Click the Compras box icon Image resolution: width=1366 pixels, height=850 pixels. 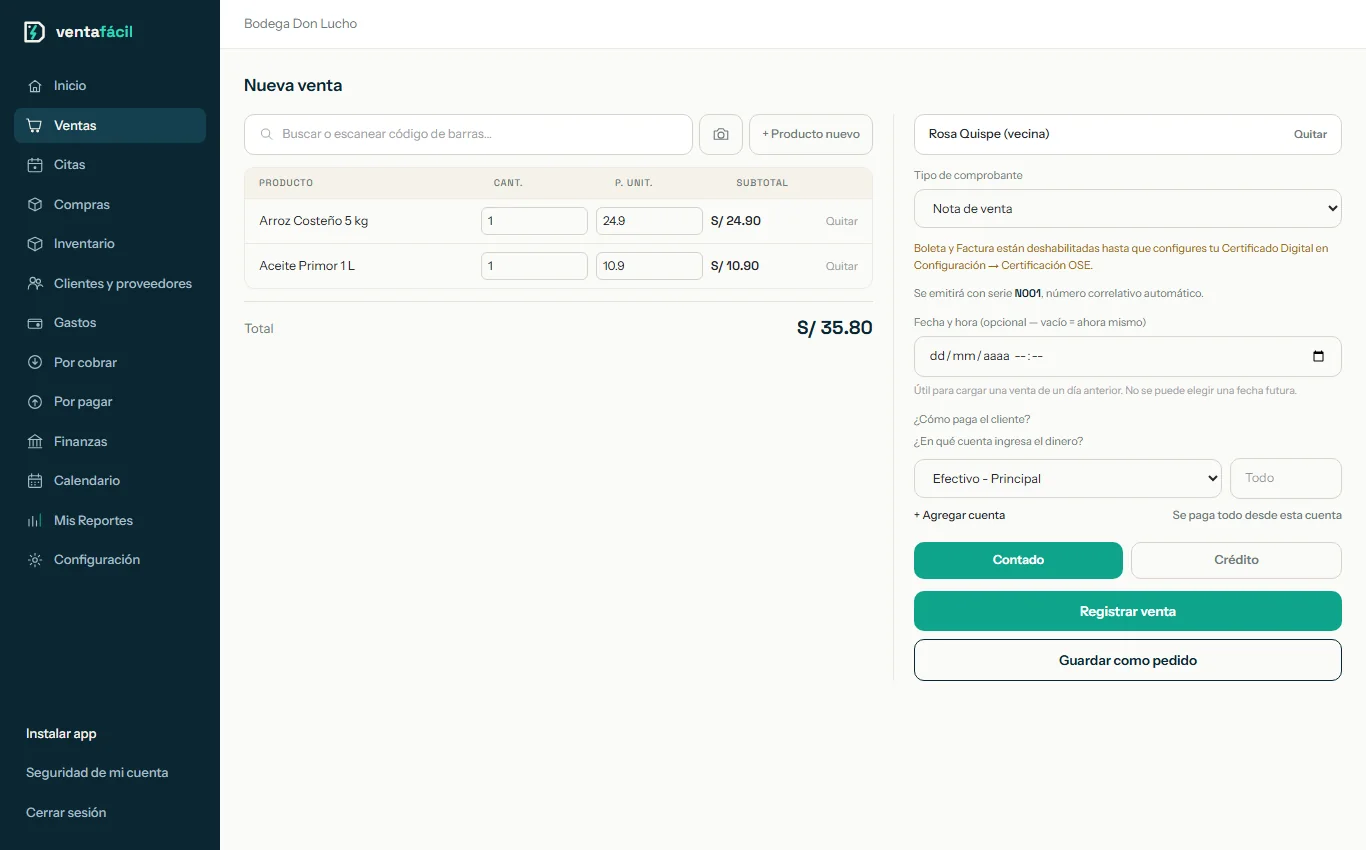click(35, 205)
